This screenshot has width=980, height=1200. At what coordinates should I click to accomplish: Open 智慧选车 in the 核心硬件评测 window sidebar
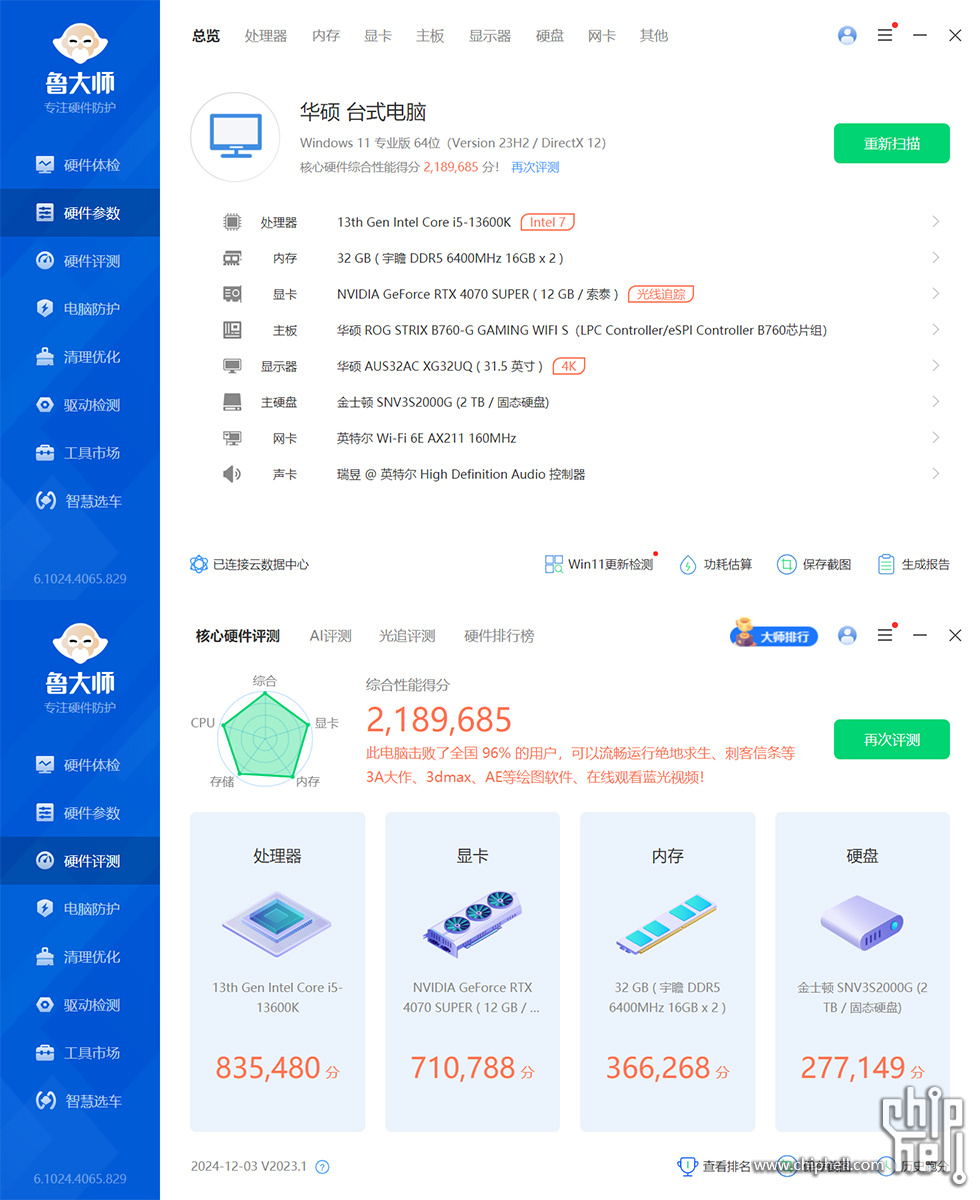tap(80, 1101)
